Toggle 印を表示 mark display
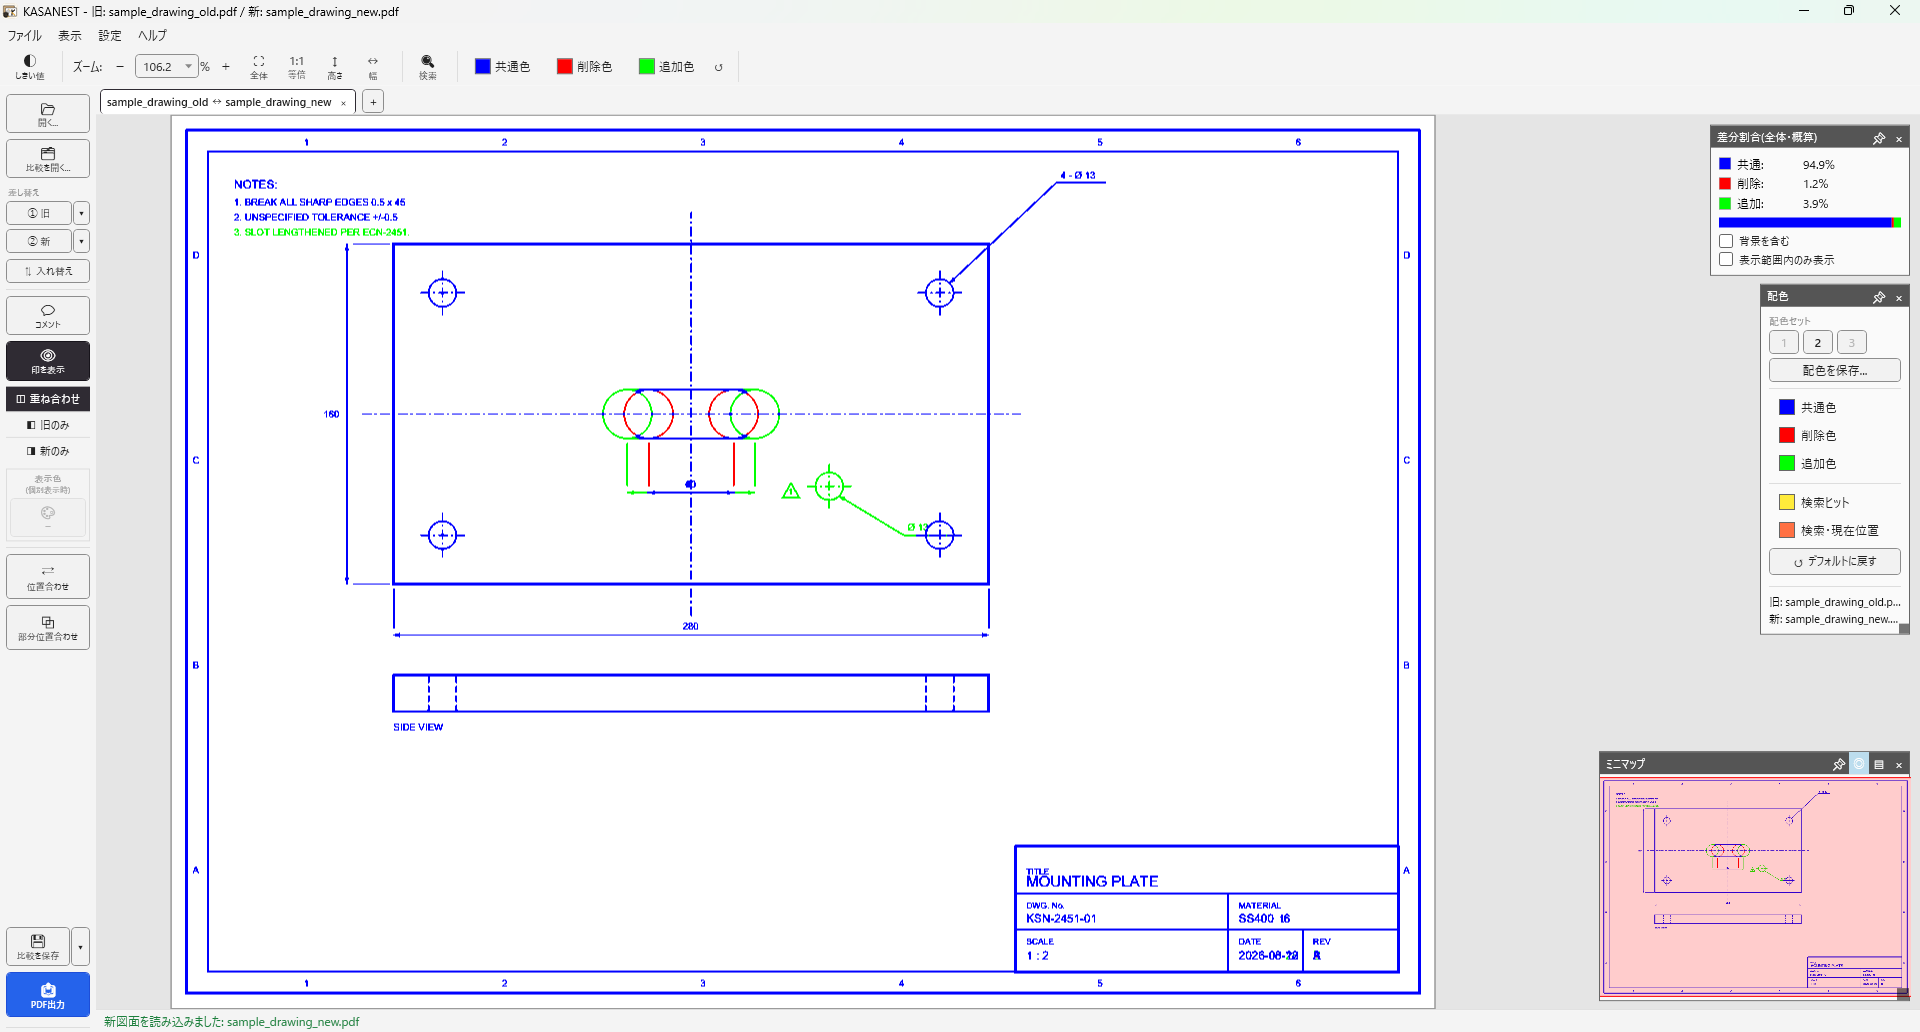Screen dimensions: 1920x1032 click(48, 361)
